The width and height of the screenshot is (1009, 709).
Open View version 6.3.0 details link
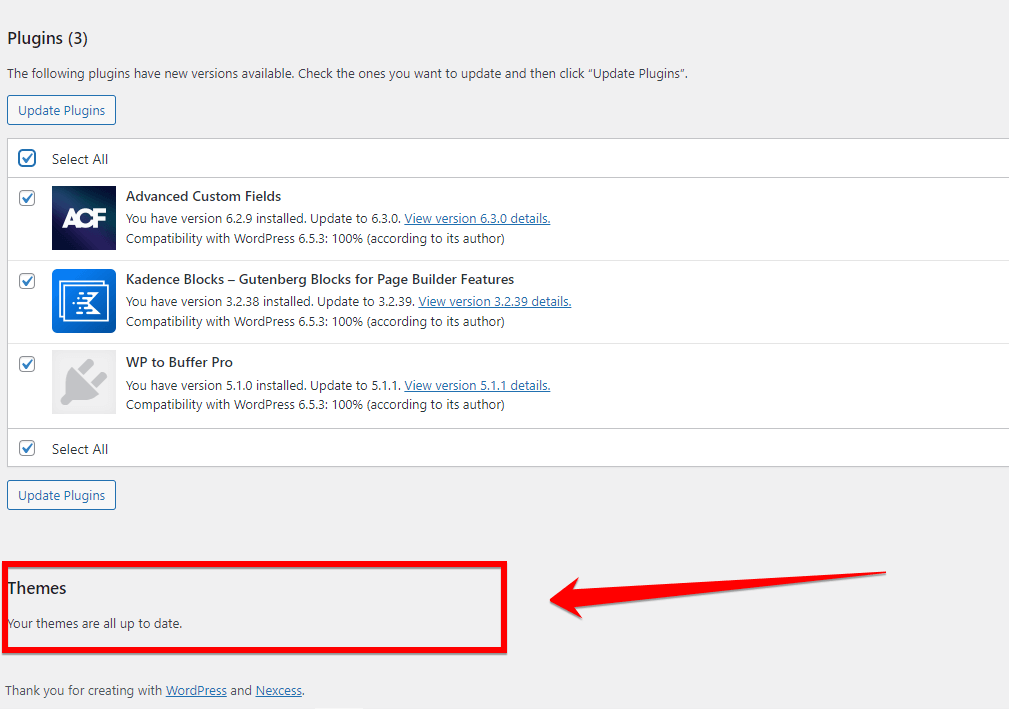pyautogui.click(x=477, y=218)
